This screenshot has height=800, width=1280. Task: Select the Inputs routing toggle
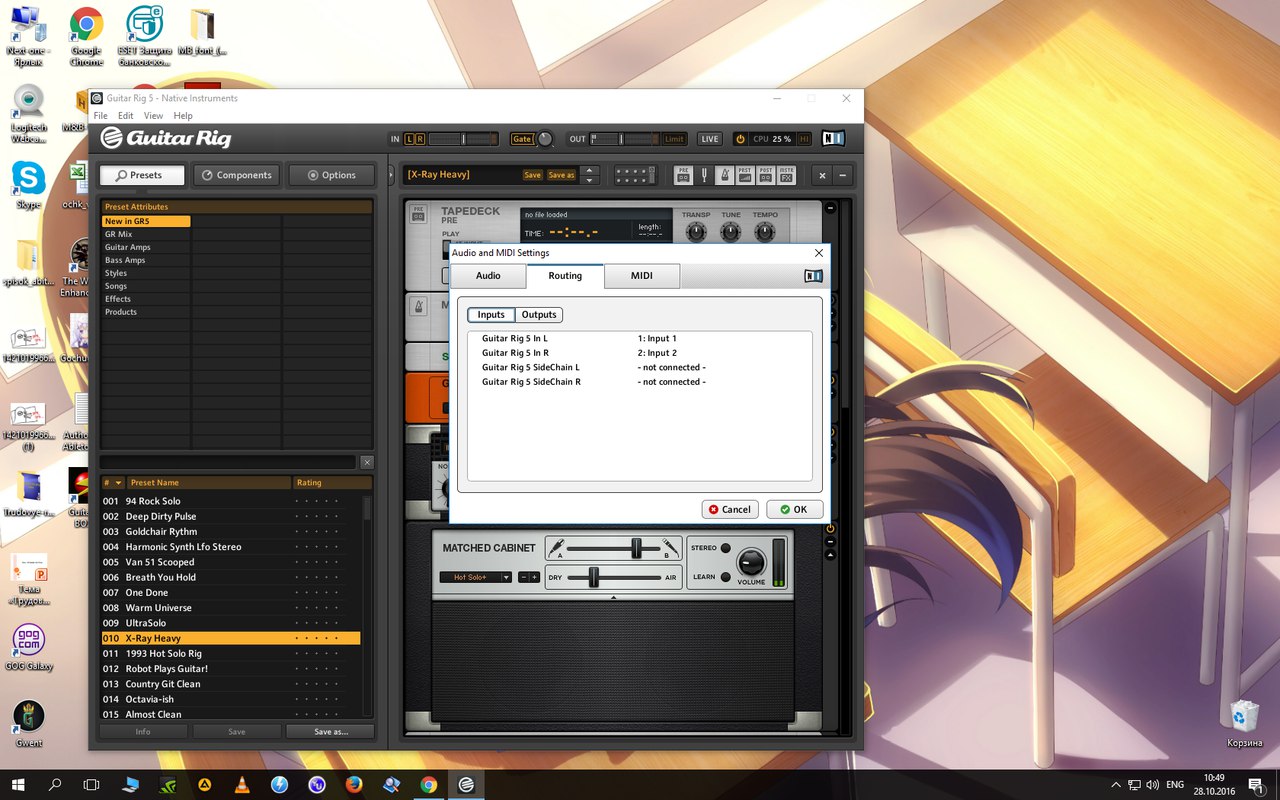(x=491, y=315)
